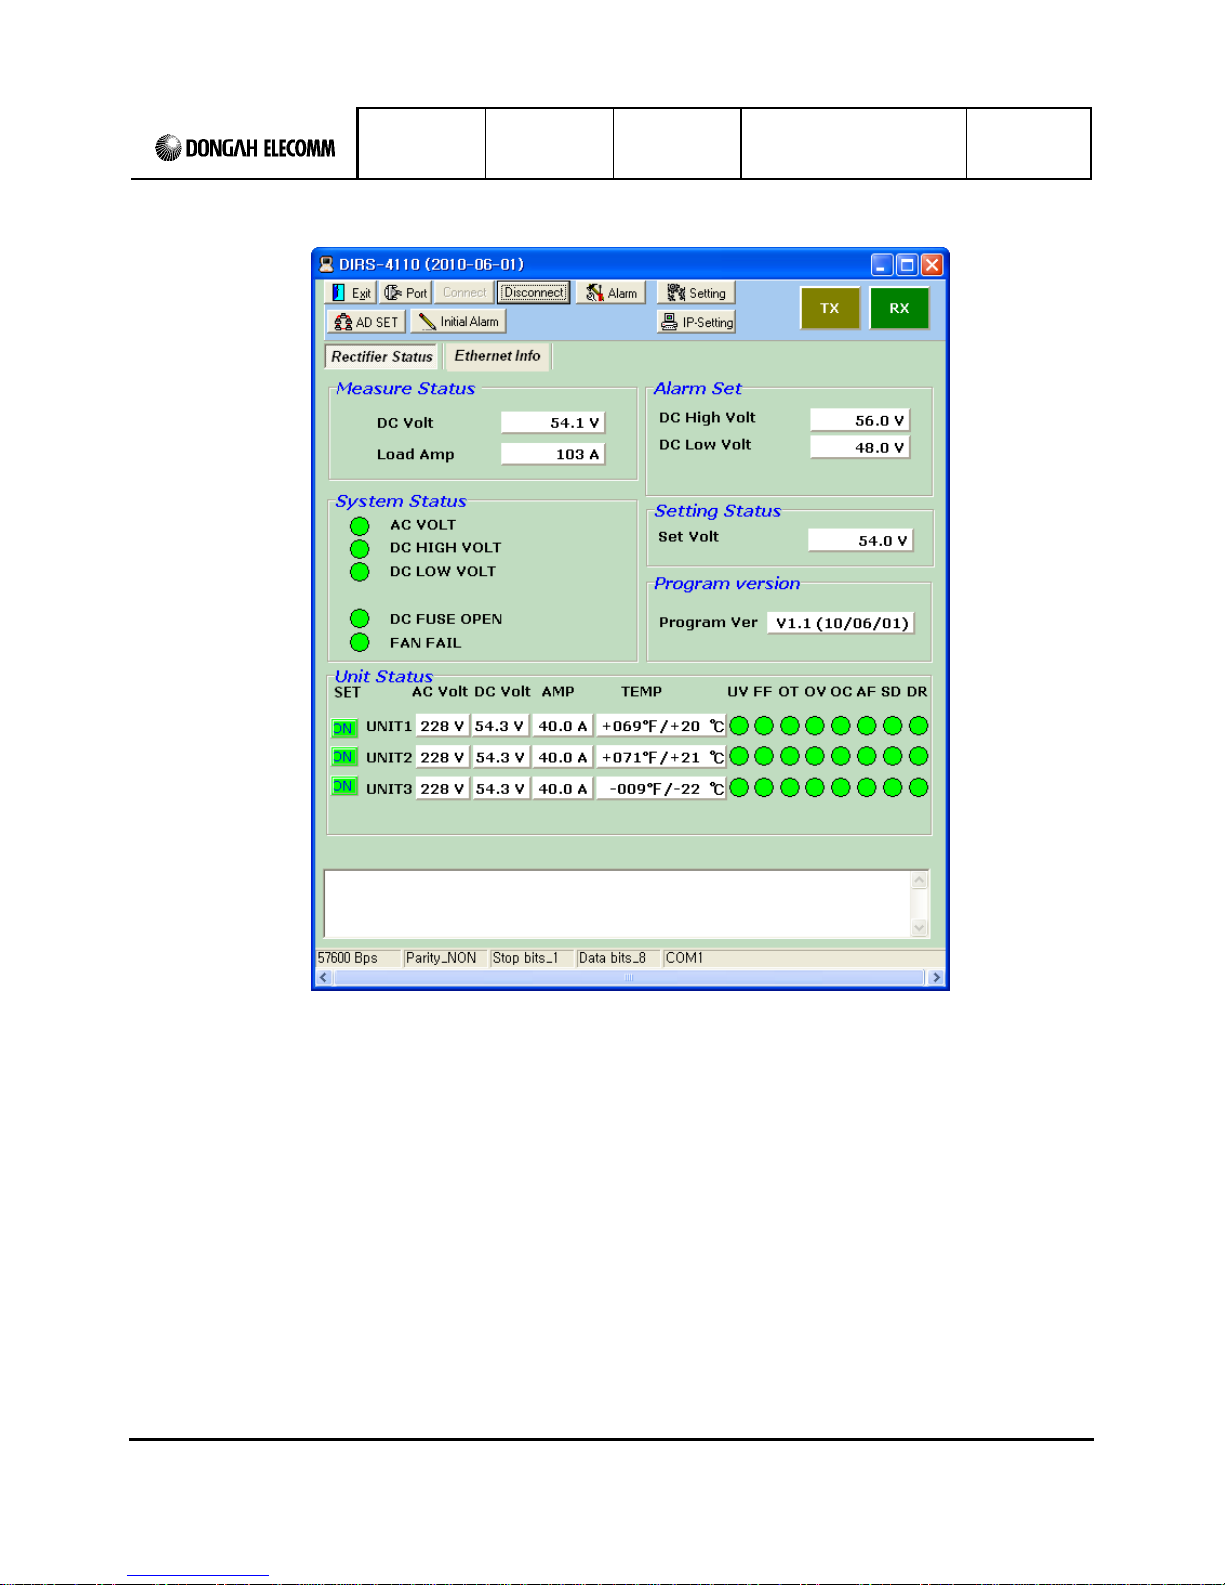Viewport: 1225px width, 1585px height.
Task: Click UNIT3 AMP 40.0 A cell
Action: click(x=563, y=788)
